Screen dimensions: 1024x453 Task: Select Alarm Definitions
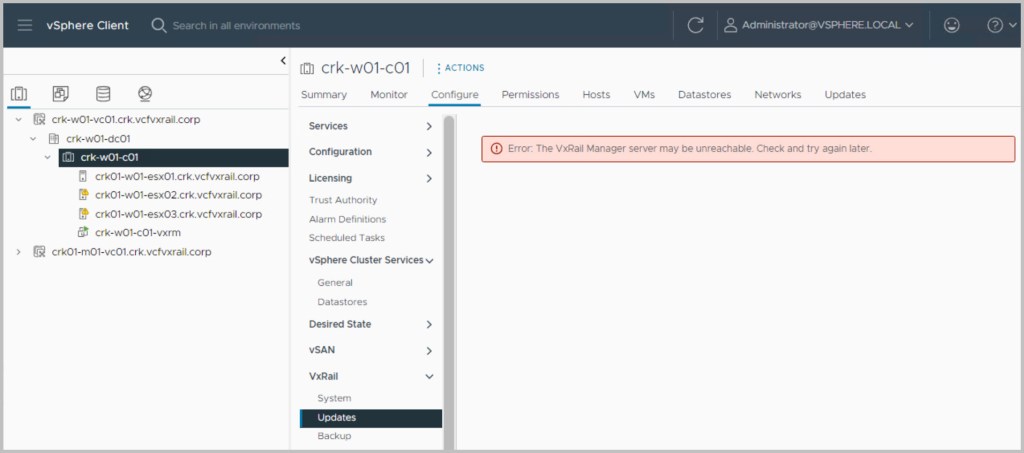[347, 219]
